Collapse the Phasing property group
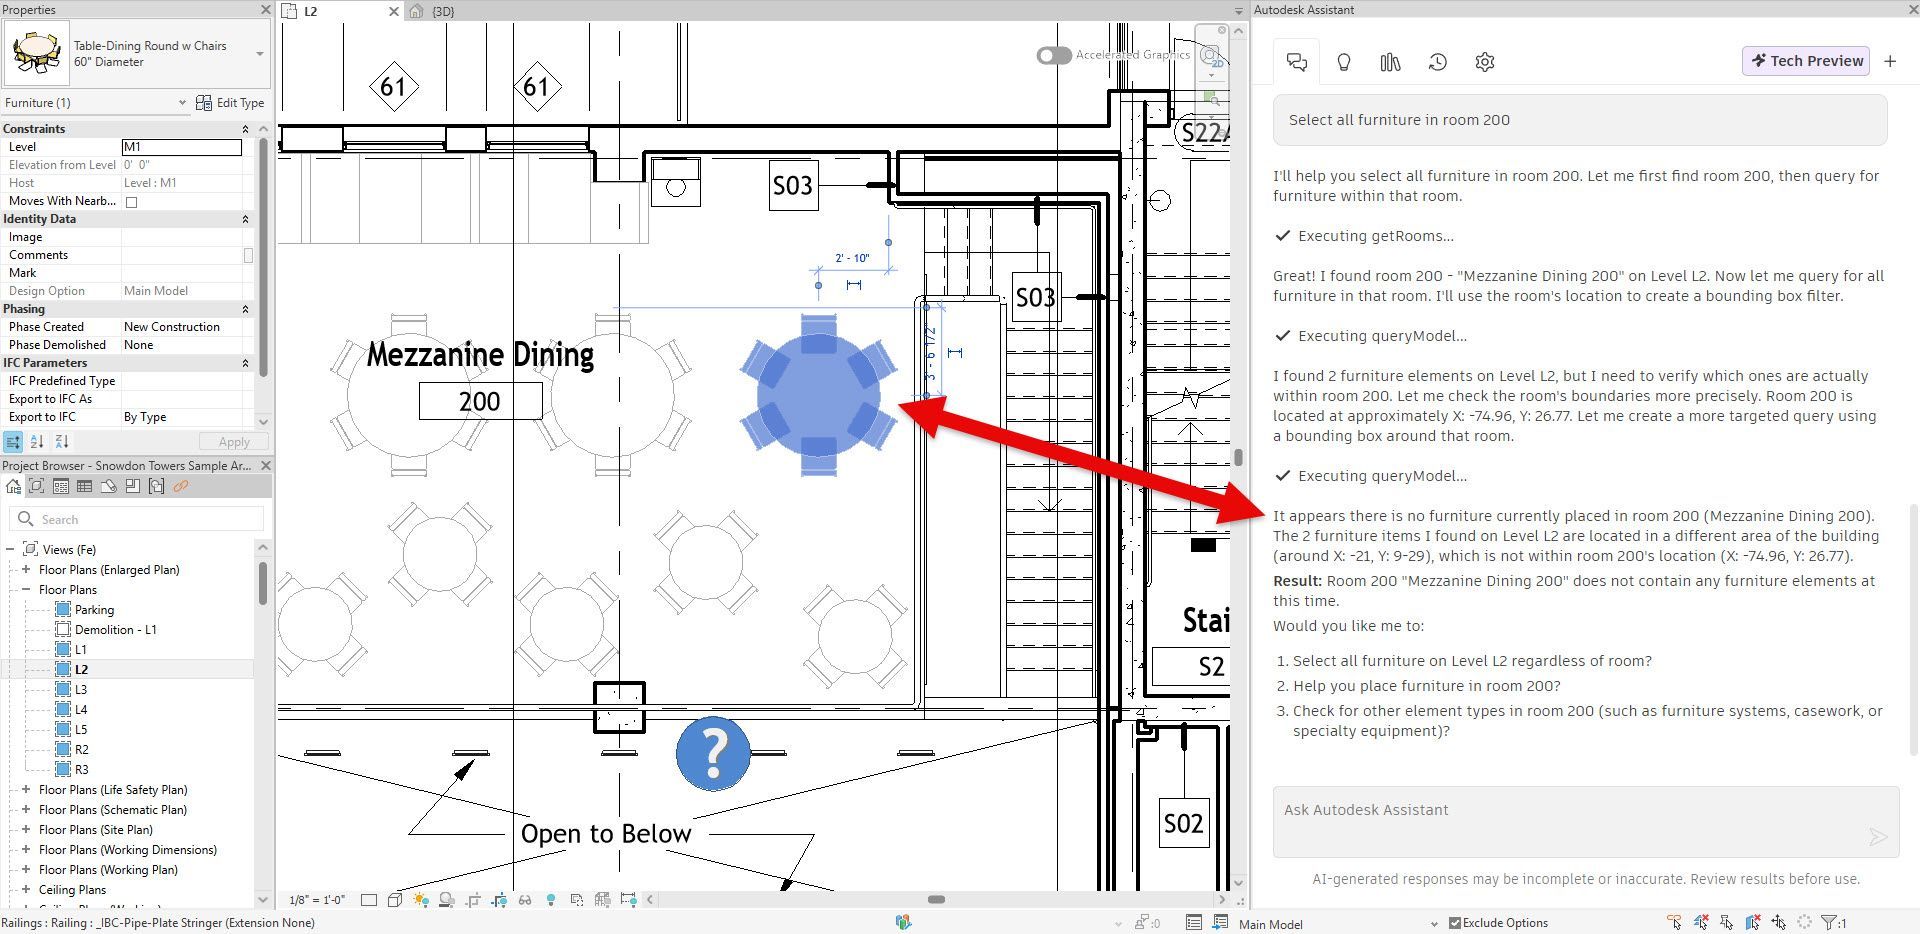1920x934 pixels. 245,309
